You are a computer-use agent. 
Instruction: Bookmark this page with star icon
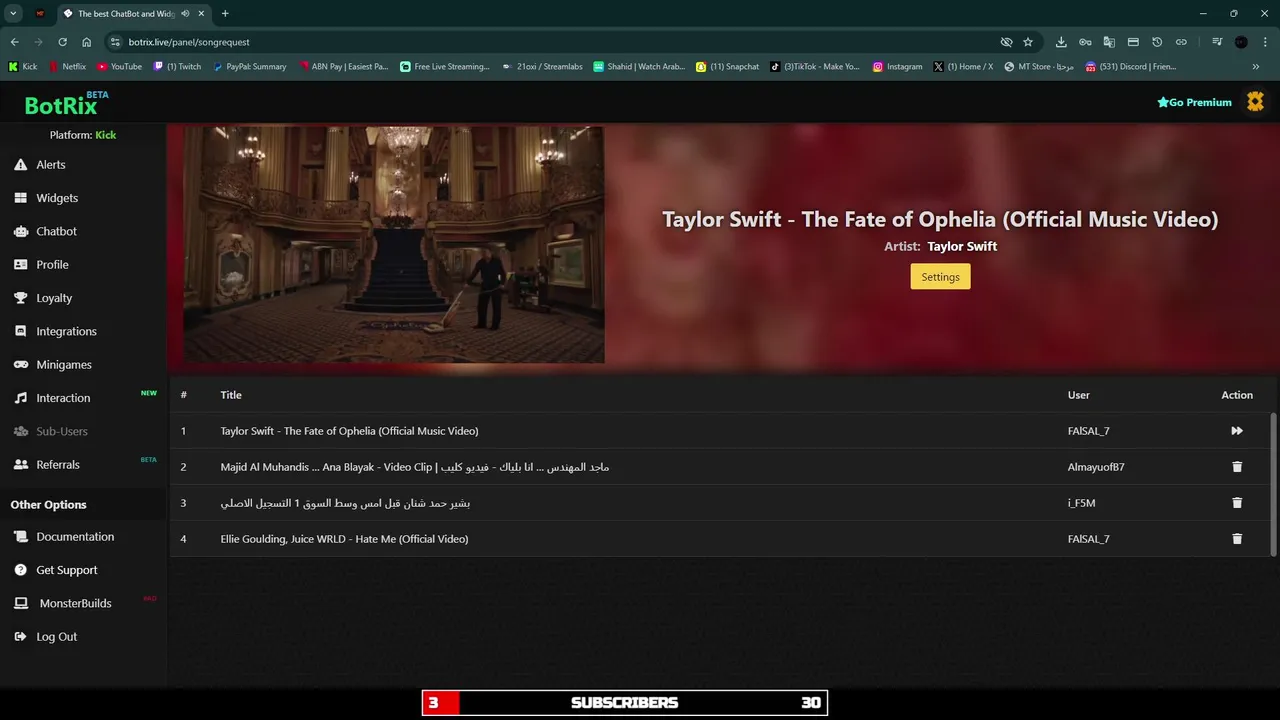tap(1028, 42)
